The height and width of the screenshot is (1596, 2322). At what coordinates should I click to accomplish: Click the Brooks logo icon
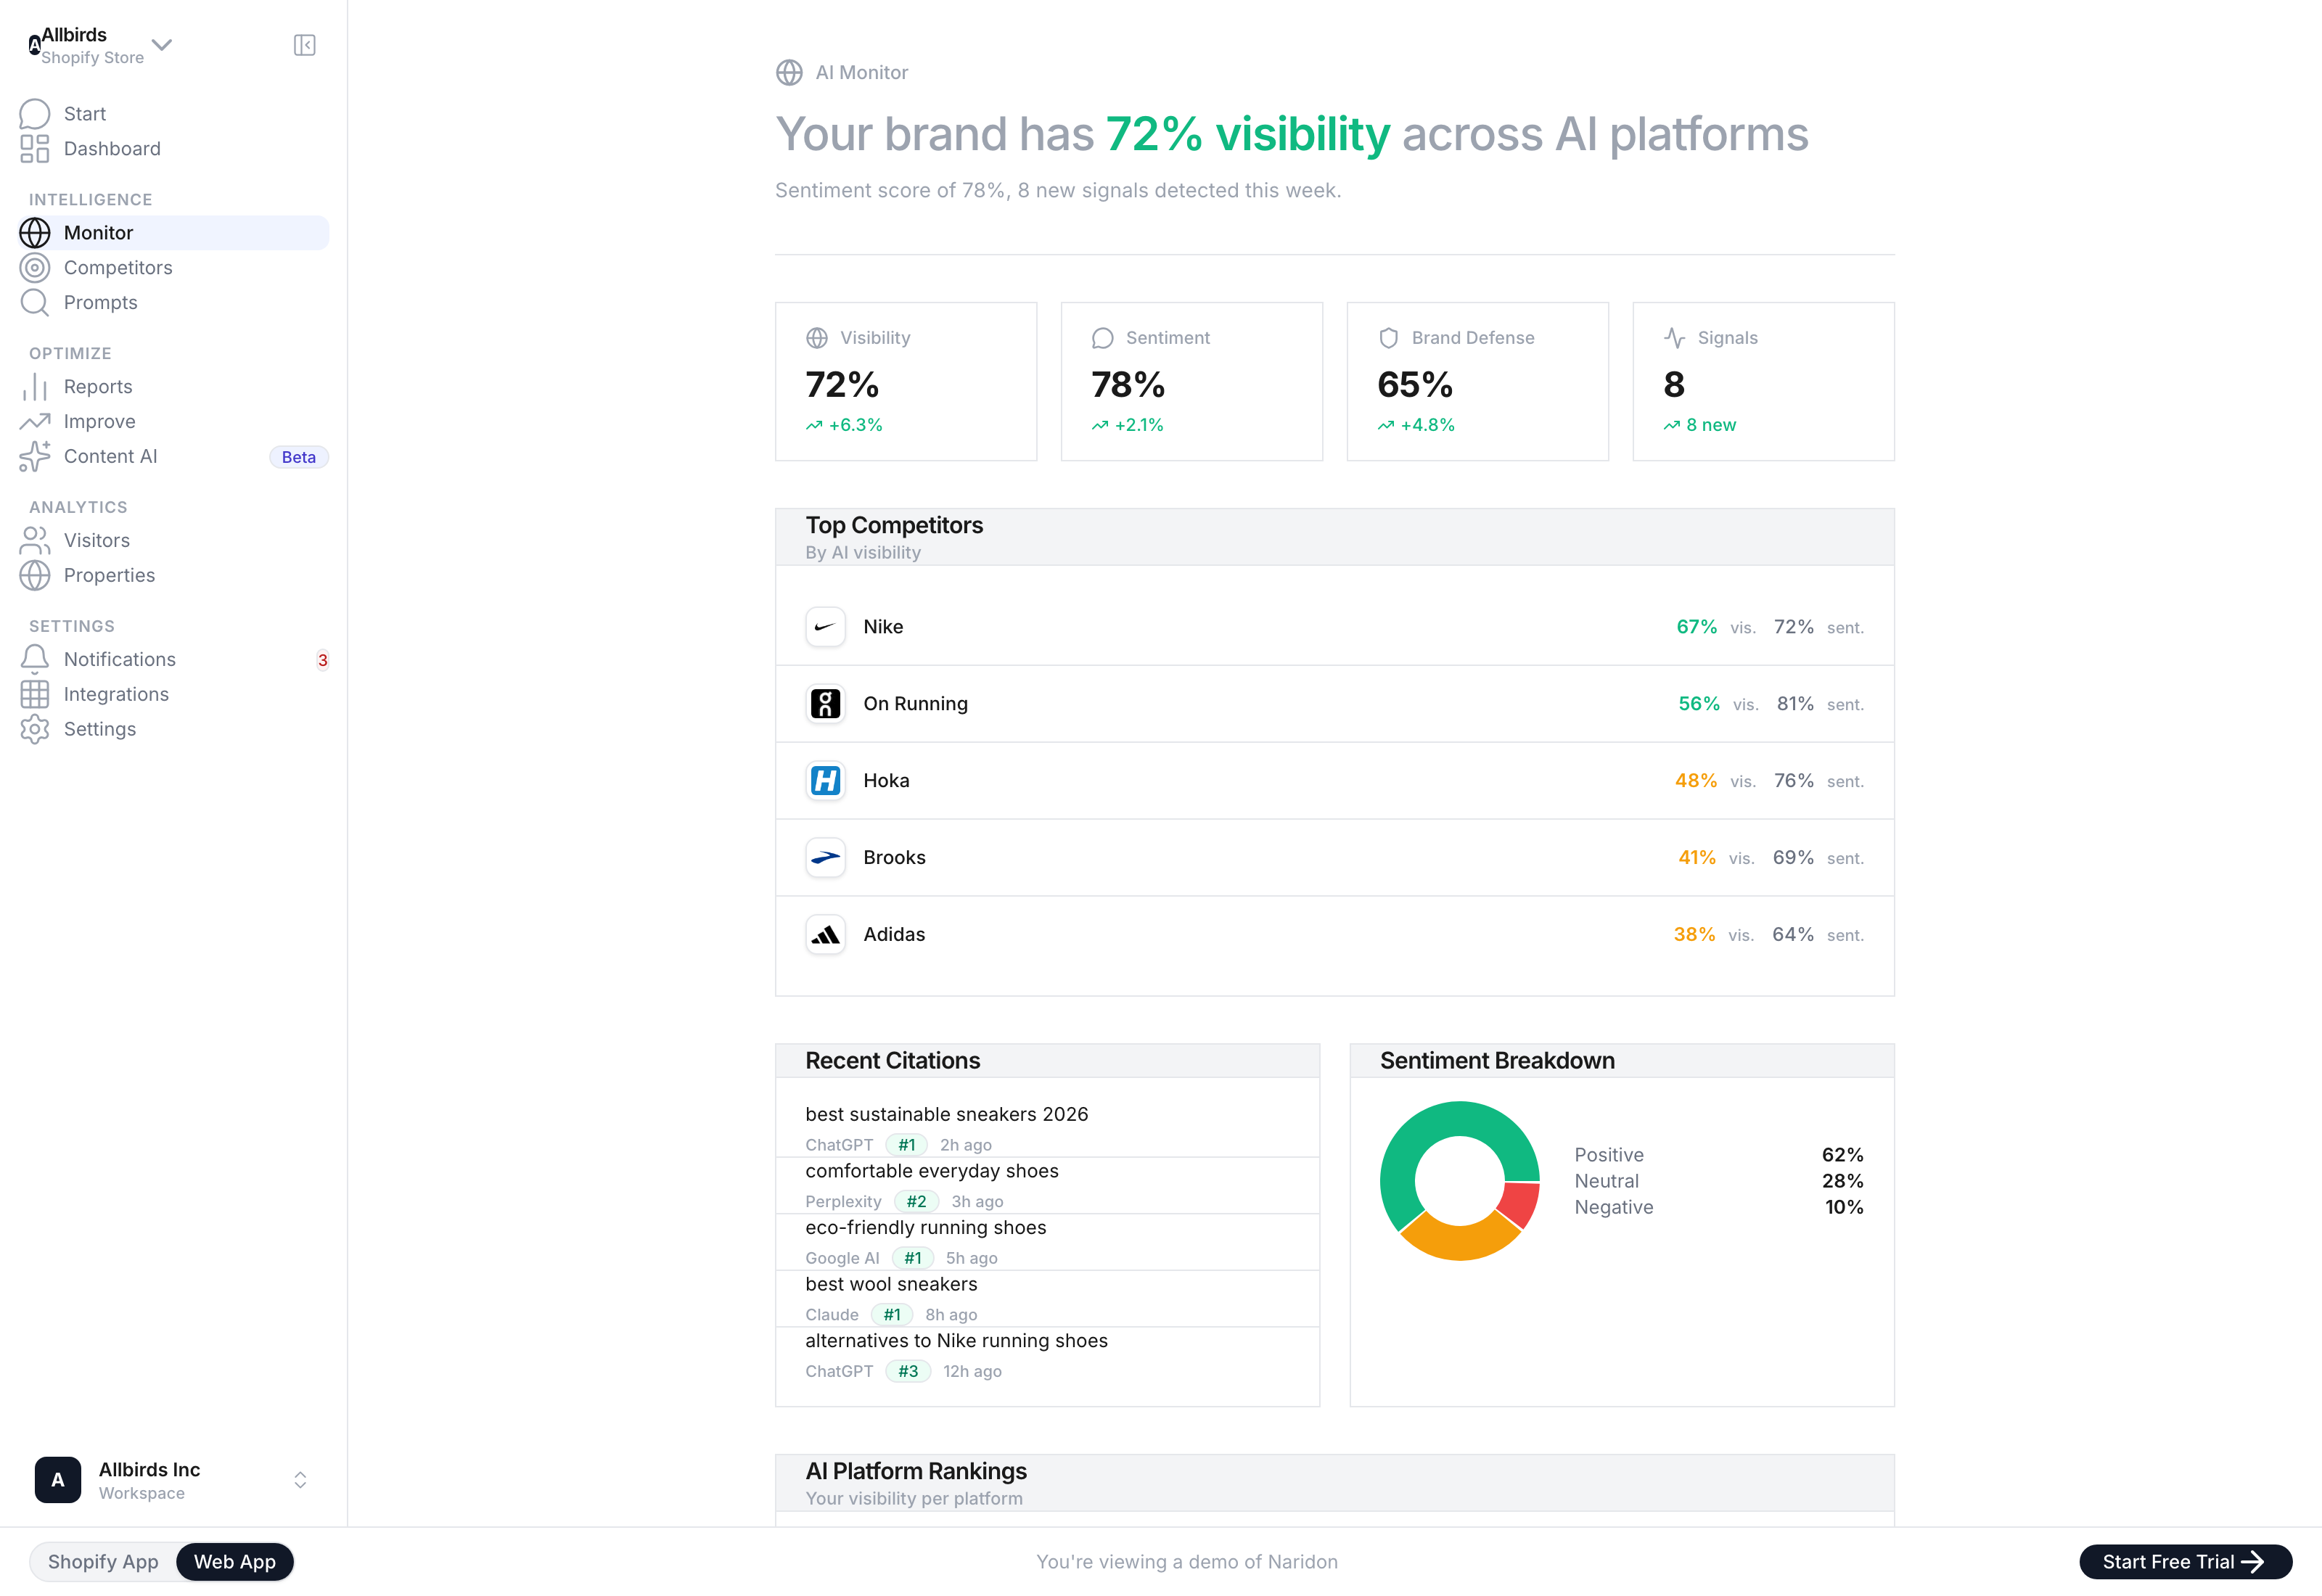pos(826,858)
